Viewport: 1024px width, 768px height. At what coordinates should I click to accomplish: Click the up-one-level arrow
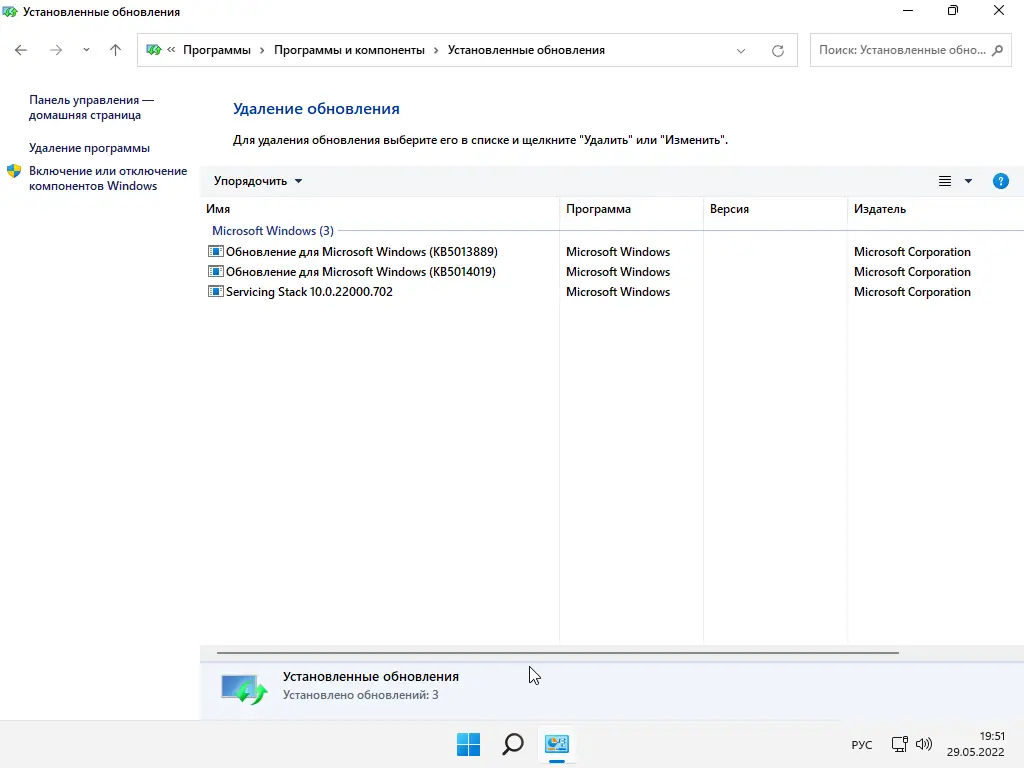(114, 49)
